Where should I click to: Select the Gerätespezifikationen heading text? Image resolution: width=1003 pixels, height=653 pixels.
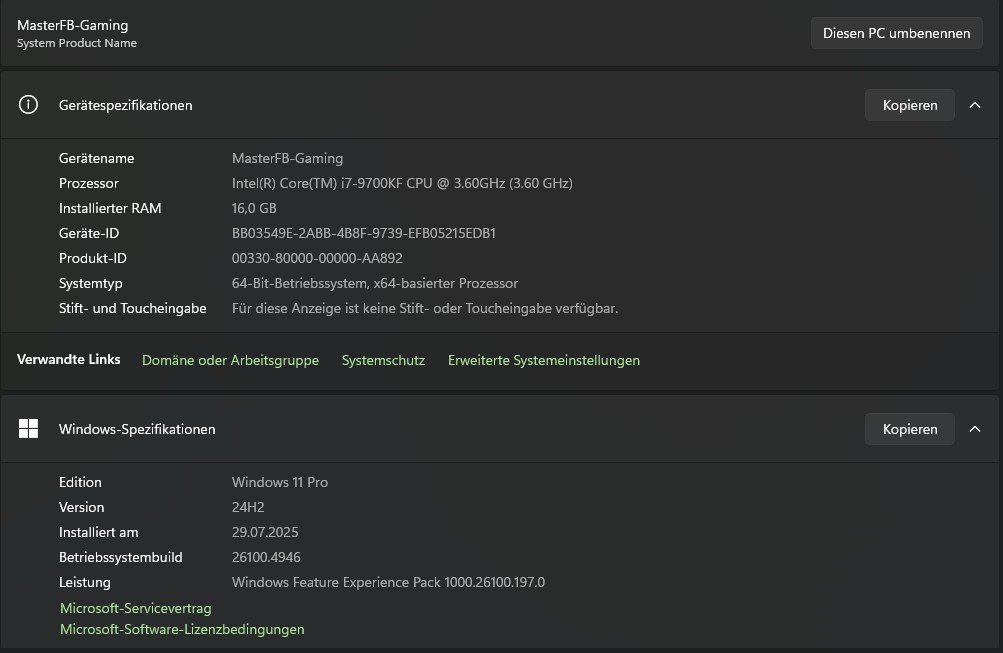coord(125,106)
